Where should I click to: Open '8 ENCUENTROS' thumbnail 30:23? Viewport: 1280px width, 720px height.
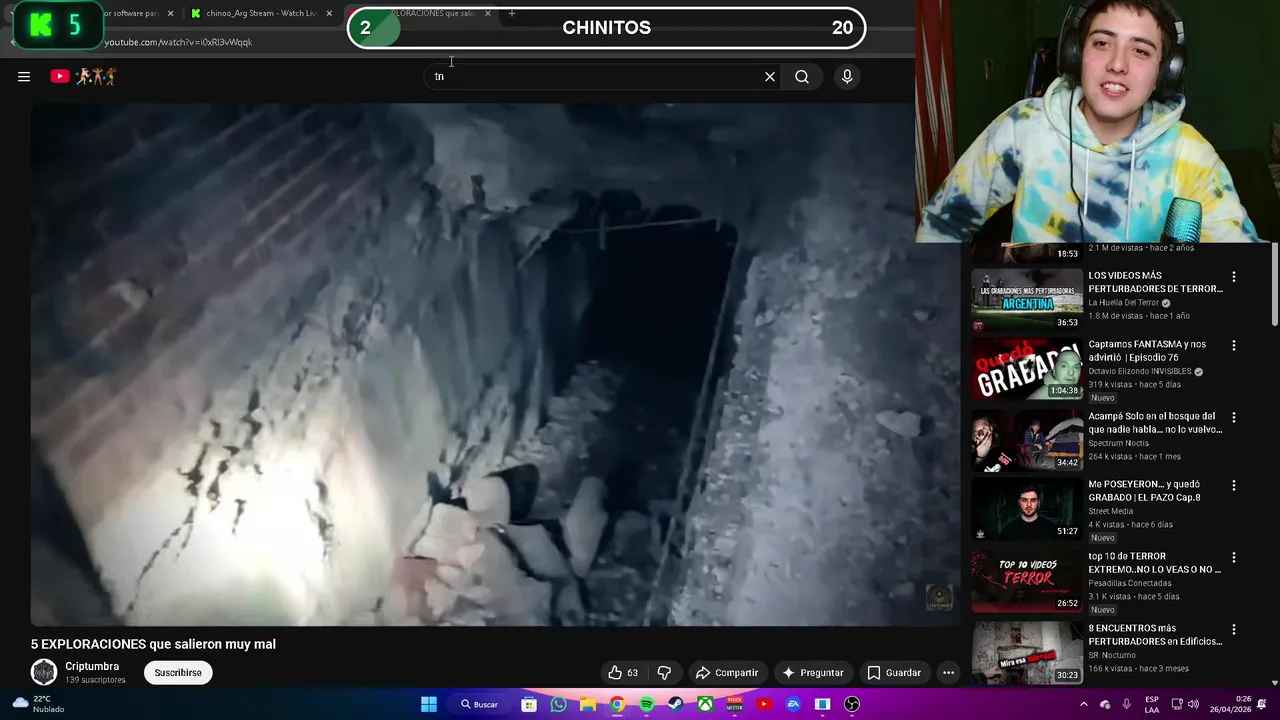pyautogui.click(x=1027, y=652)
